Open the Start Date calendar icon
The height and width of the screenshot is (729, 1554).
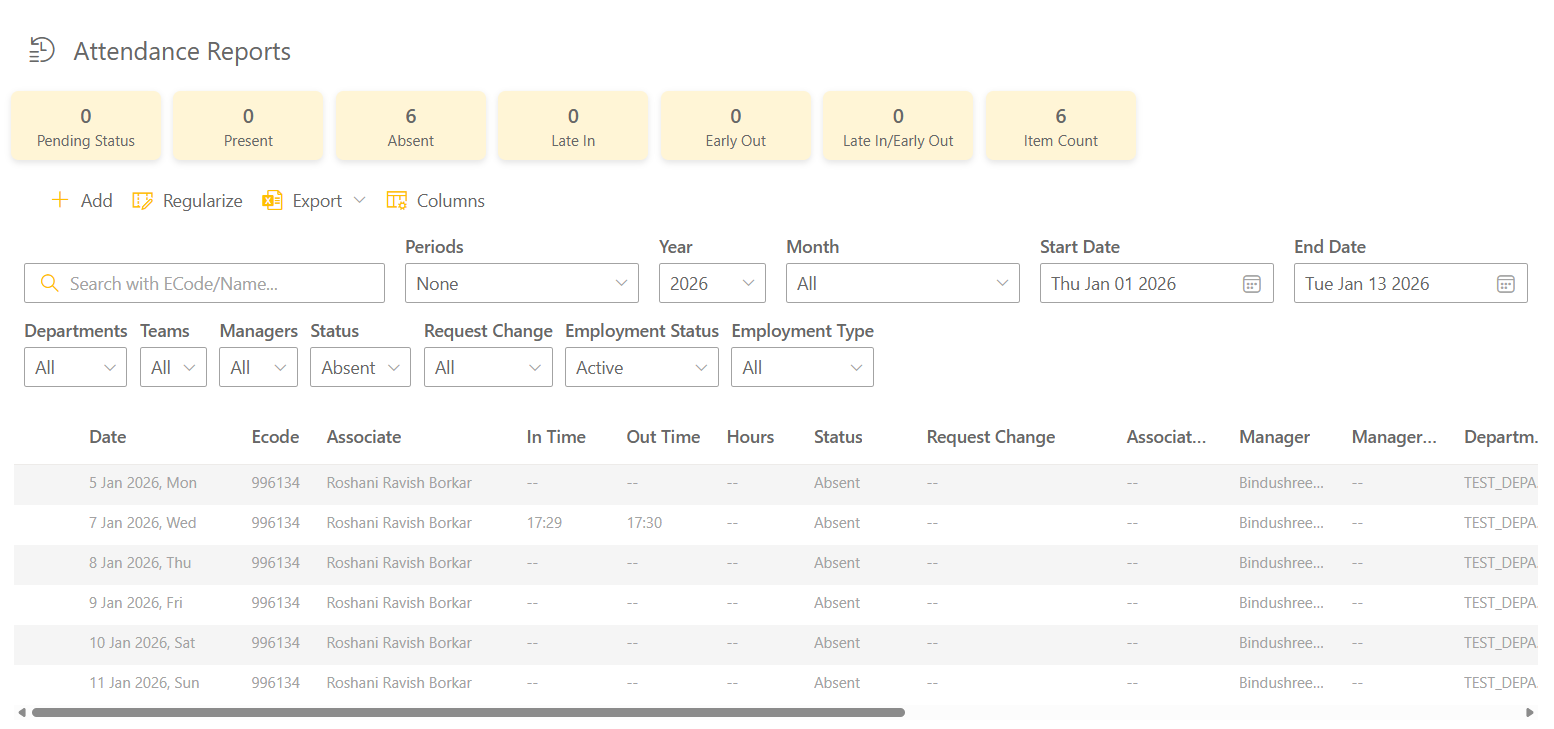tap(1251, 284)
